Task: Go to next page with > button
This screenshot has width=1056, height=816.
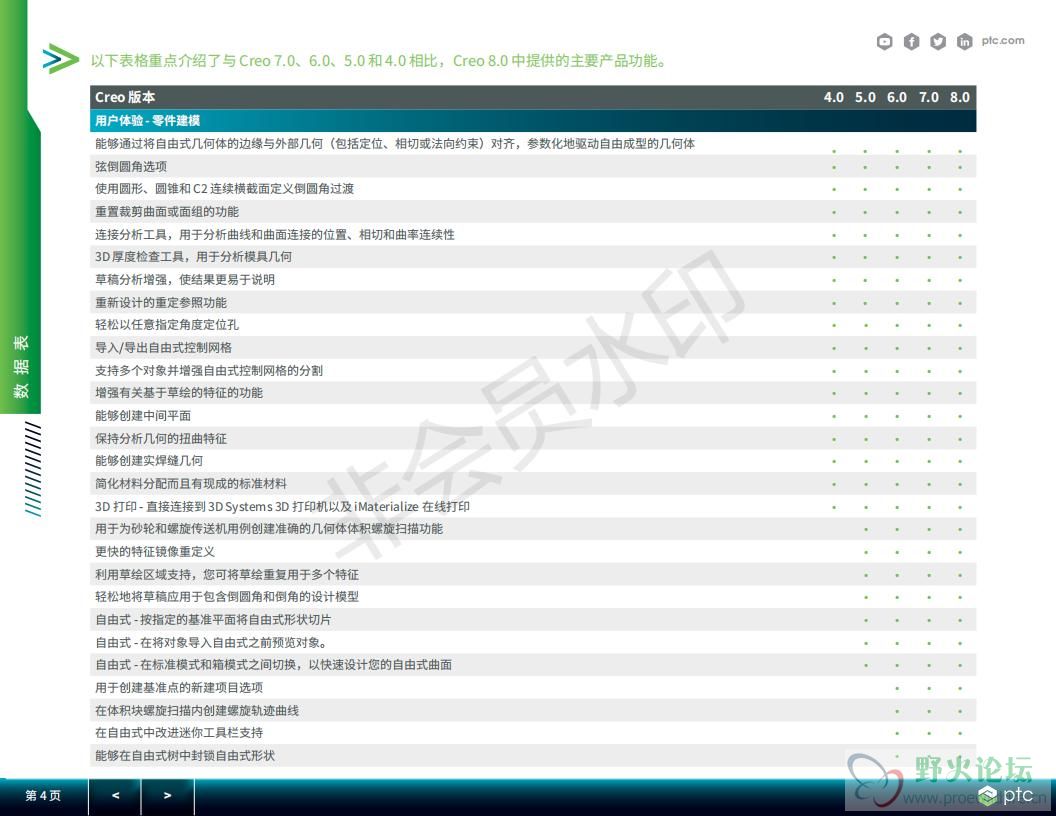Action: (x=168, y=796)
